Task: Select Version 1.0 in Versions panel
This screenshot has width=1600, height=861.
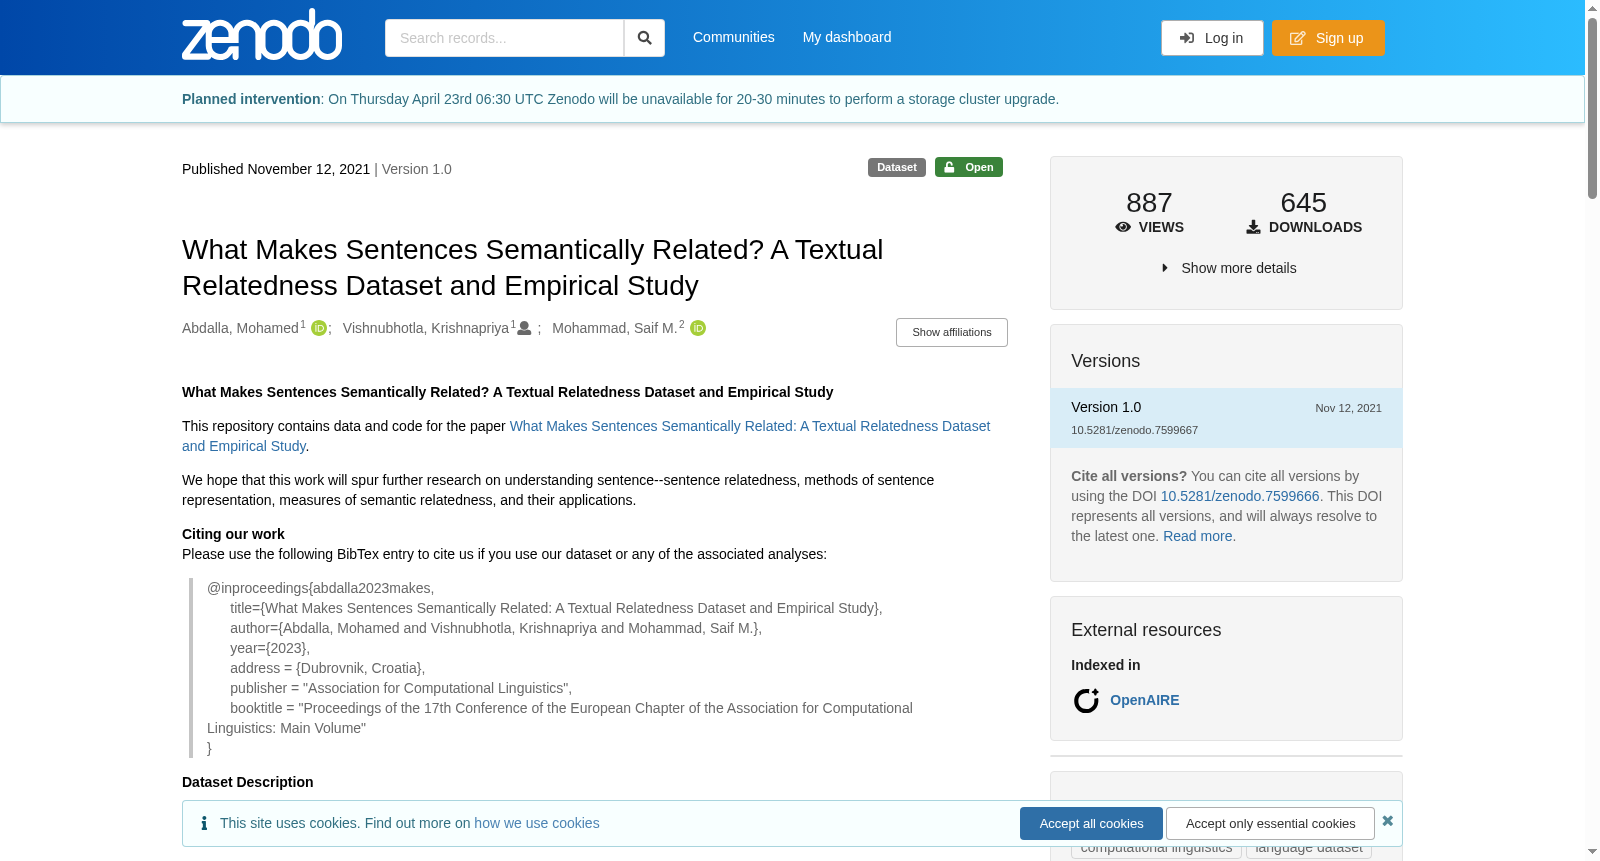Action: pyautogui.click(x=1226, y=418)
